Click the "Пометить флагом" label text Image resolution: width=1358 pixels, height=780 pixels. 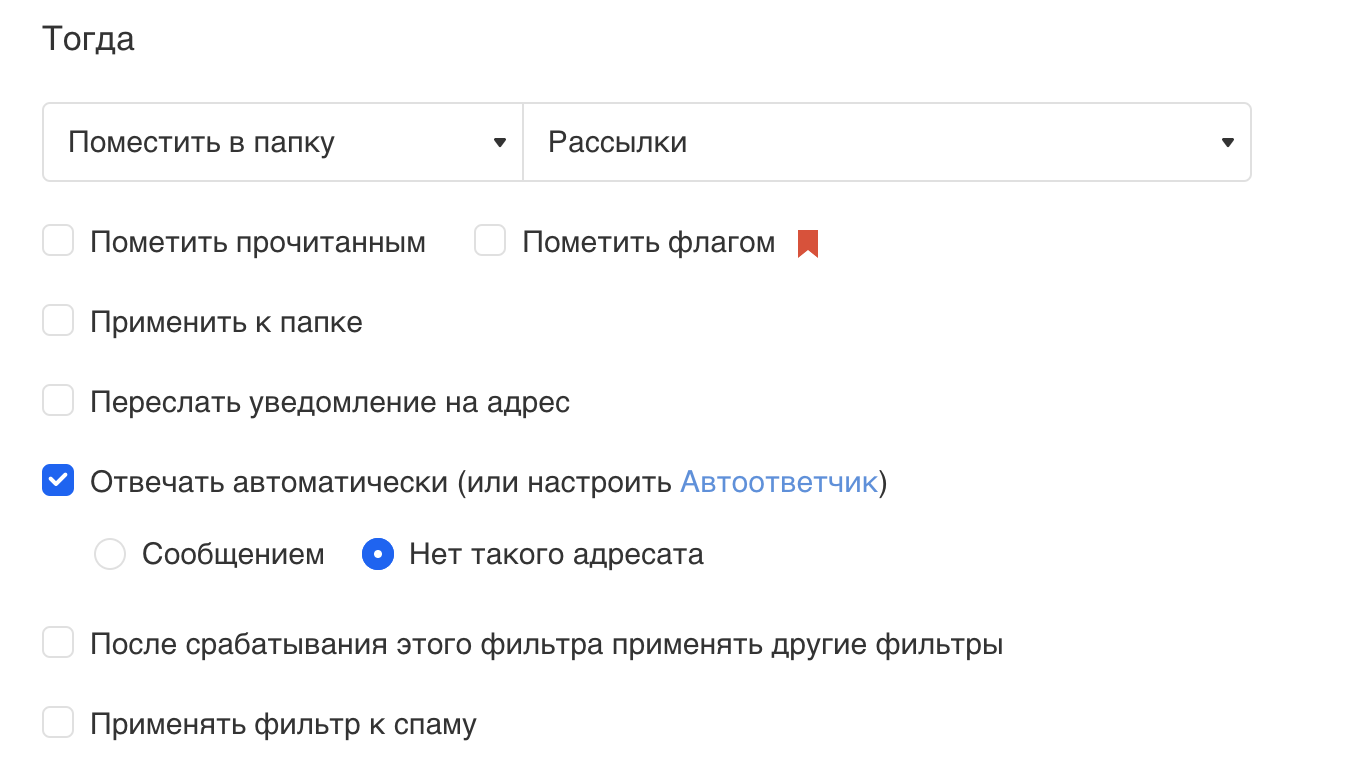pyautogui.click(x=648, y=243)
